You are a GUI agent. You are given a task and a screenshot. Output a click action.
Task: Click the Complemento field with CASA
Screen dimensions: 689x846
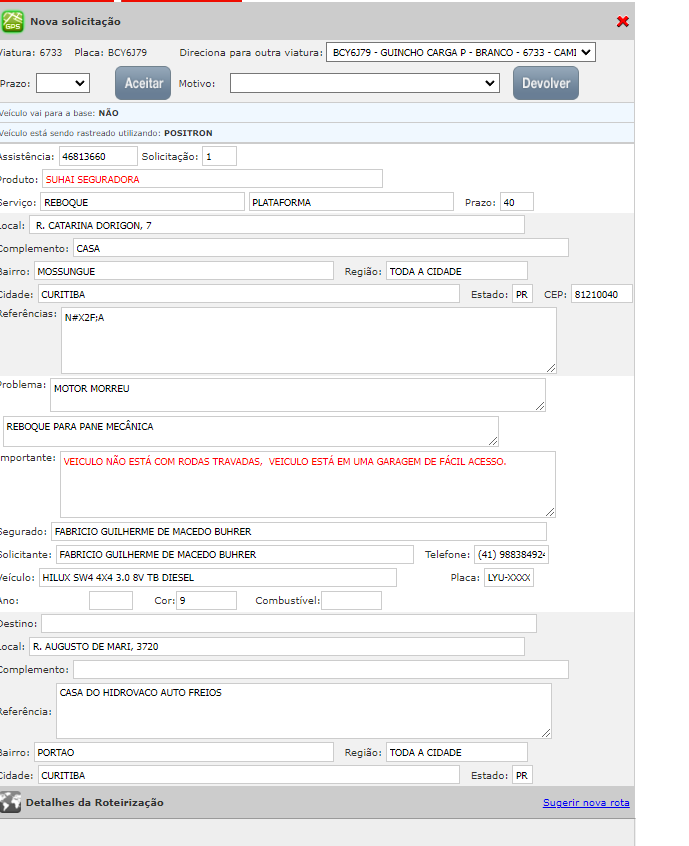(321, 248)
